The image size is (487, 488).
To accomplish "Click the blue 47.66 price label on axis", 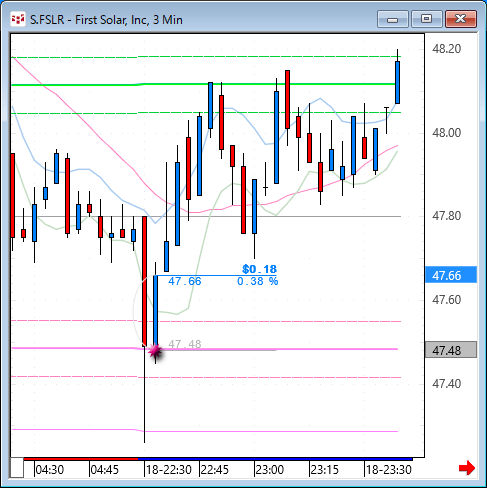I will pos(451,275).
